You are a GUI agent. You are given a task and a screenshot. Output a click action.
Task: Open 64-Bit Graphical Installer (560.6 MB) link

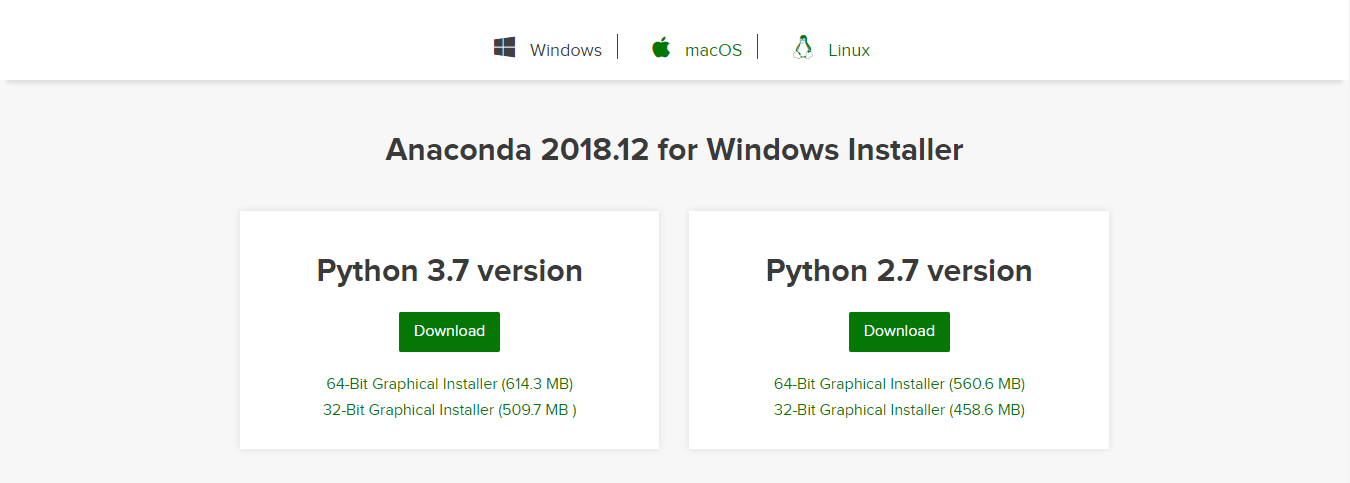pyautogui.click(x=899, y=384)
